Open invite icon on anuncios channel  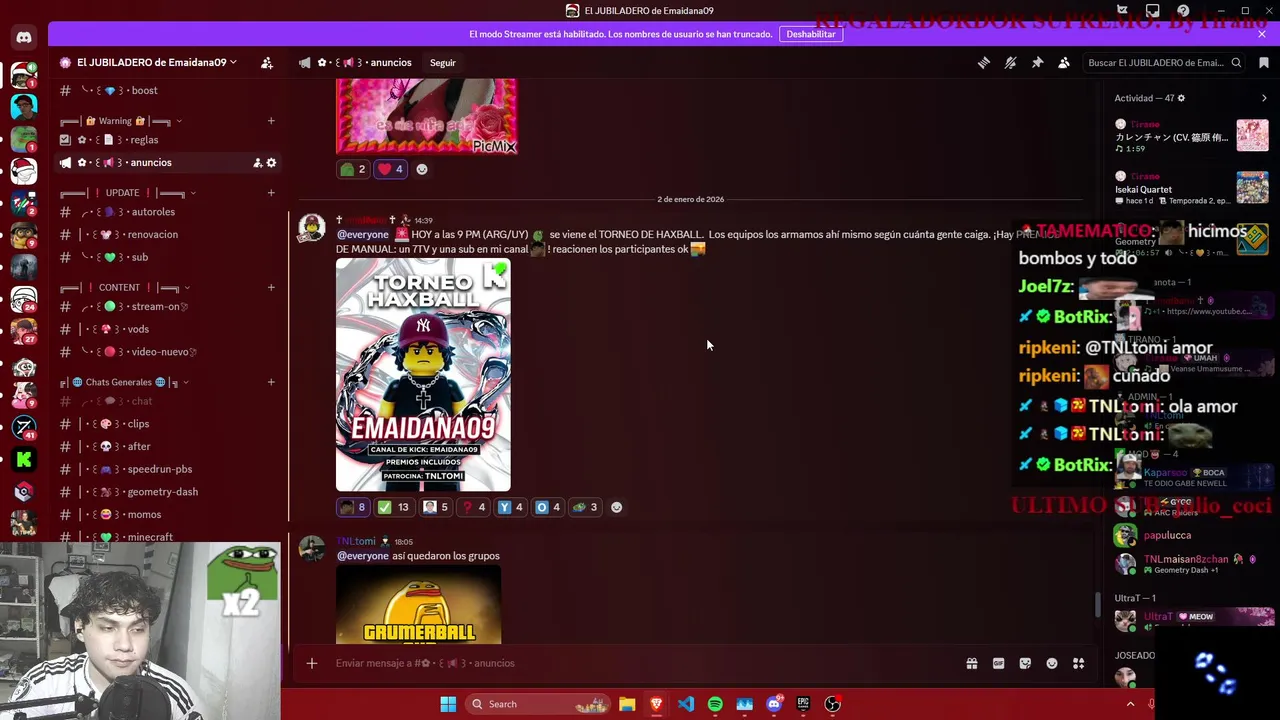[257, 163]
